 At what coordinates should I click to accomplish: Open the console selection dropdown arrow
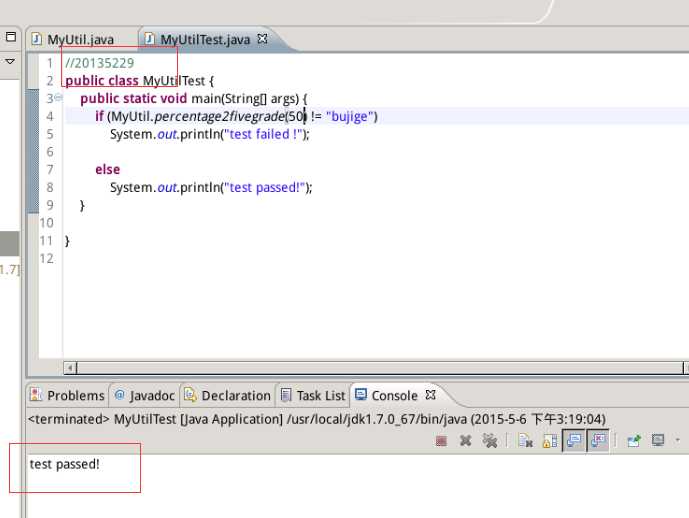(677, 440)
